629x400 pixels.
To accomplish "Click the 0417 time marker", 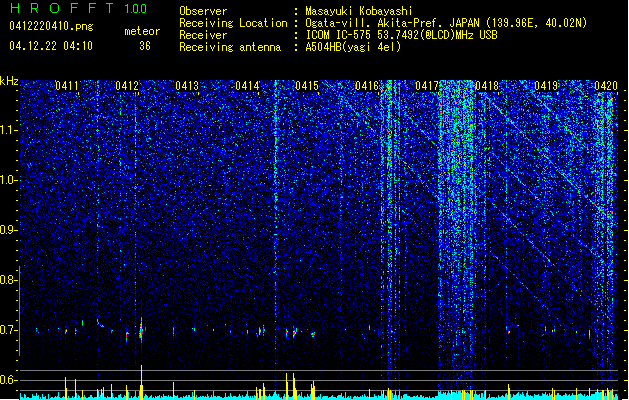I will point(427,86).
